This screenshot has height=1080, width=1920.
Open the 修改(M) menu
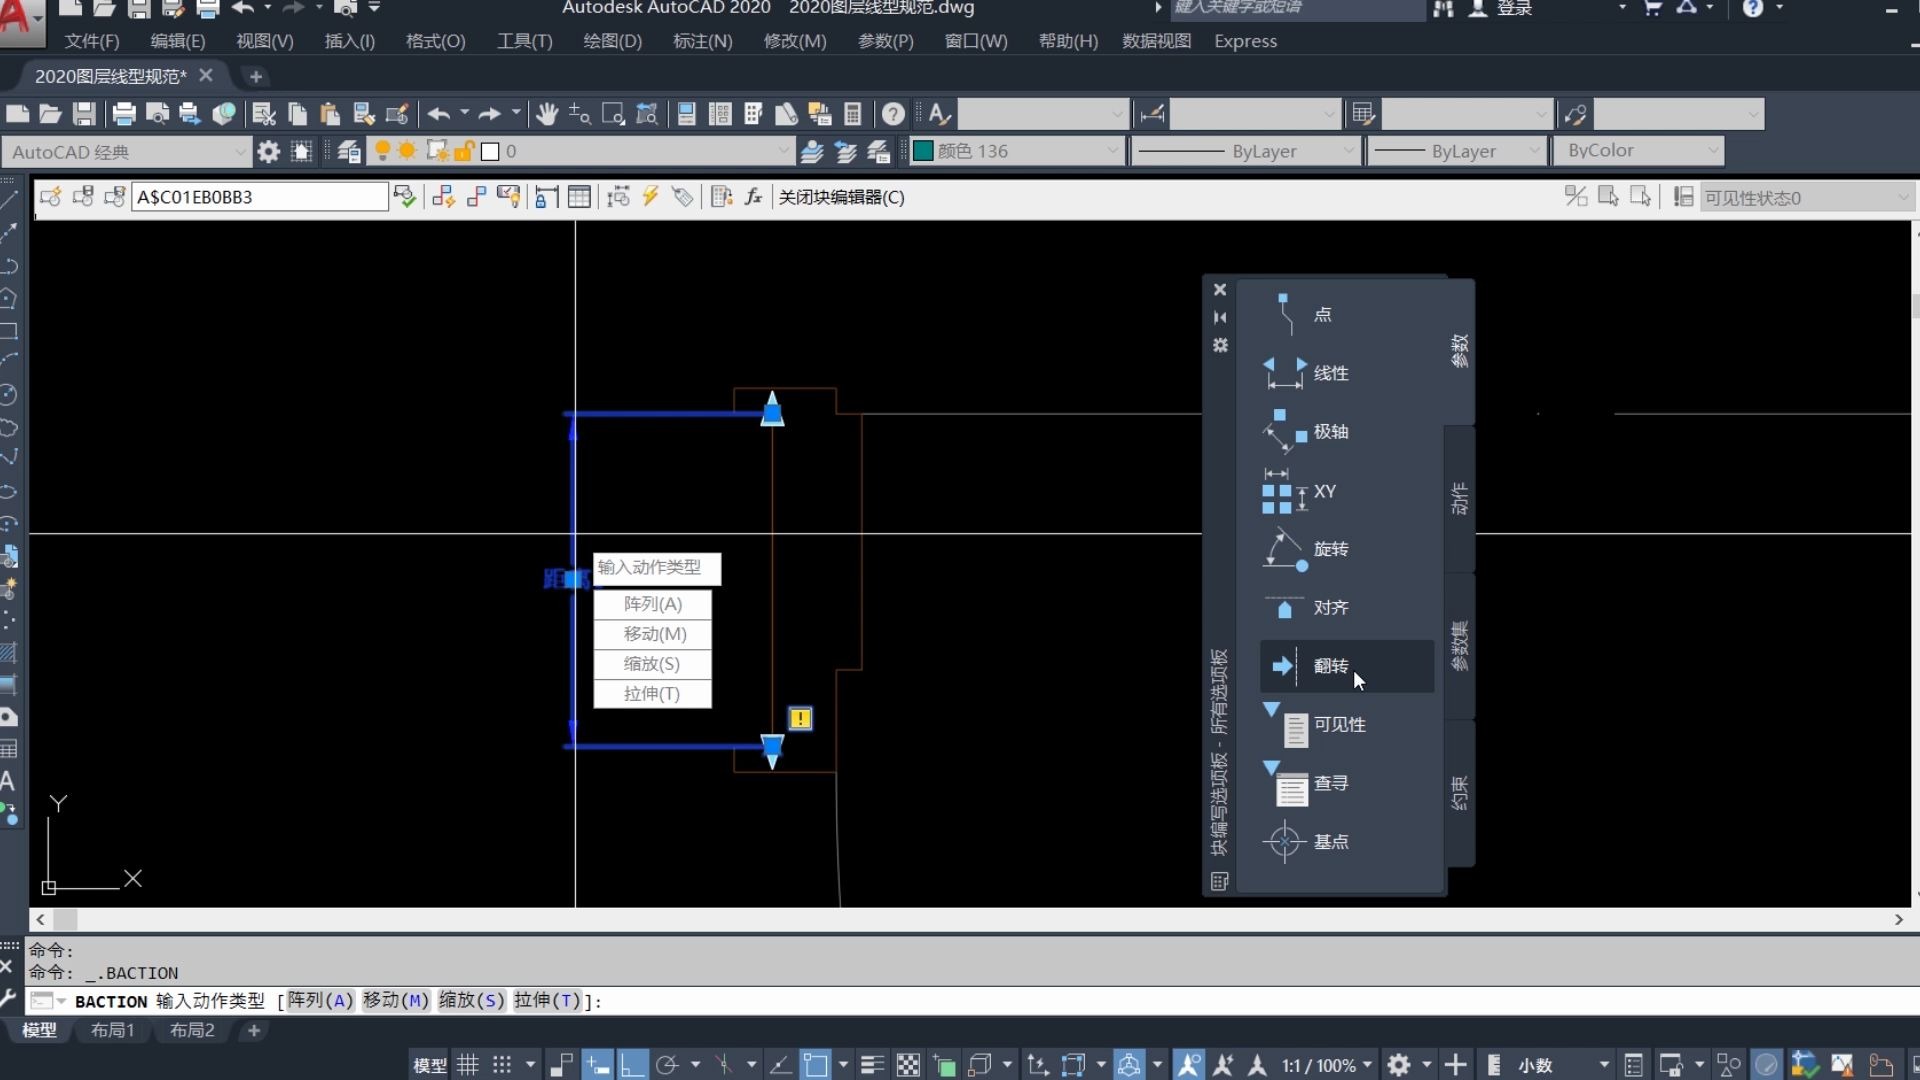click(x=795, y=41)
